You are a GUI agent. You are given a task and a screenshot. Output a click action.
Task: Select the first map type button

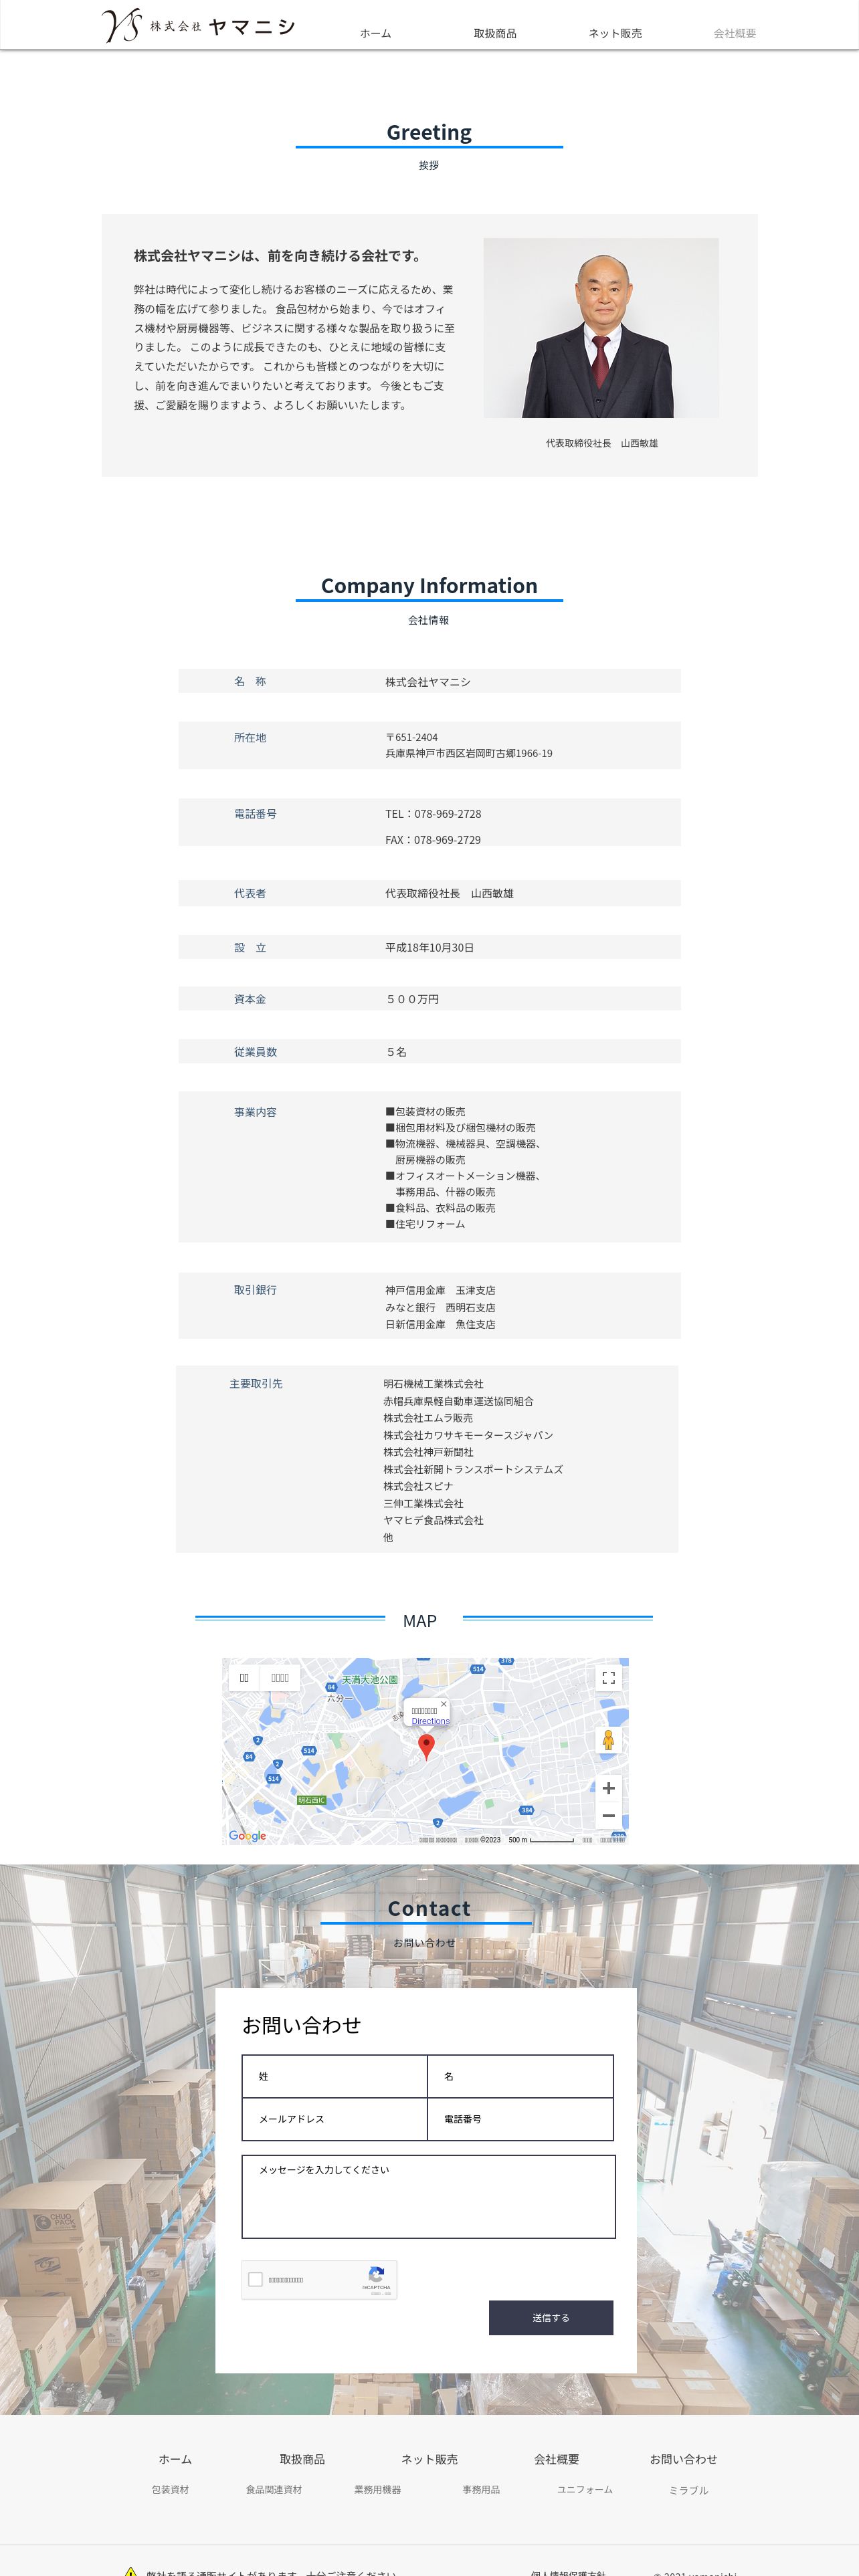(x=244, y=1677)
